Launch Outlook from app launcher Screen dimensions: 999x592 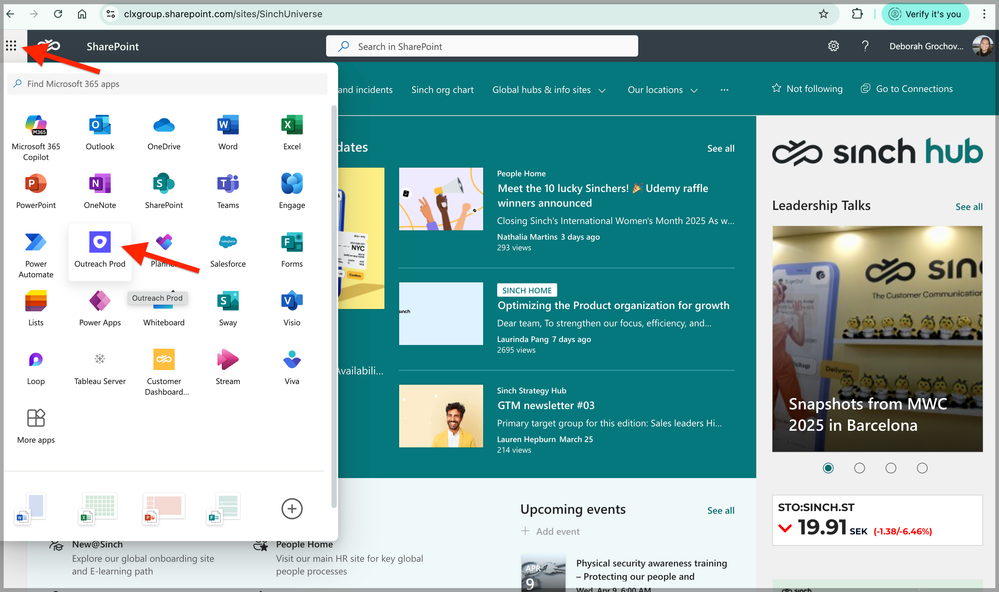click(x=100, y=133)
